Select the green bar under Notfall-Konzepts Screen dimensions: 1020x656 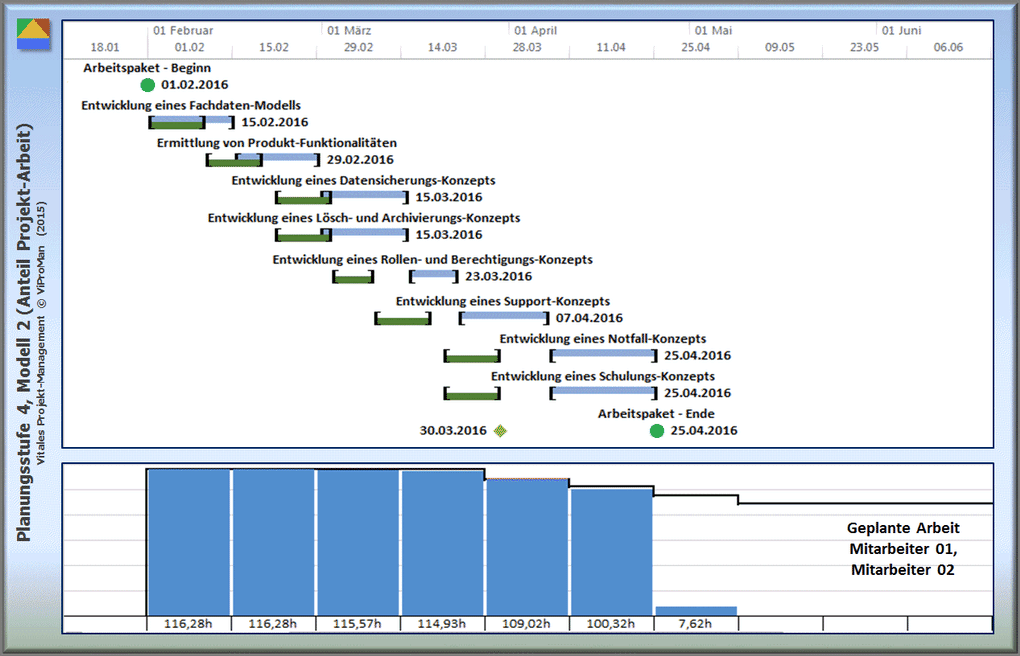click(x=472, y=358)
